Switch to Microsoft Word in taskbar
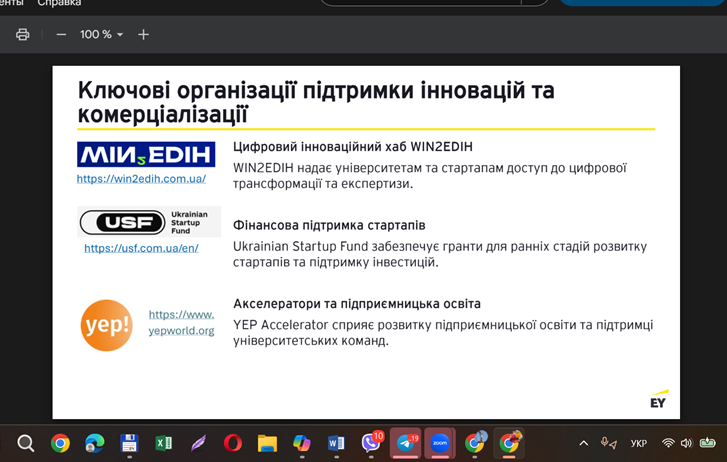The height and width of the screenshot is (462, 727). (336, 443)
